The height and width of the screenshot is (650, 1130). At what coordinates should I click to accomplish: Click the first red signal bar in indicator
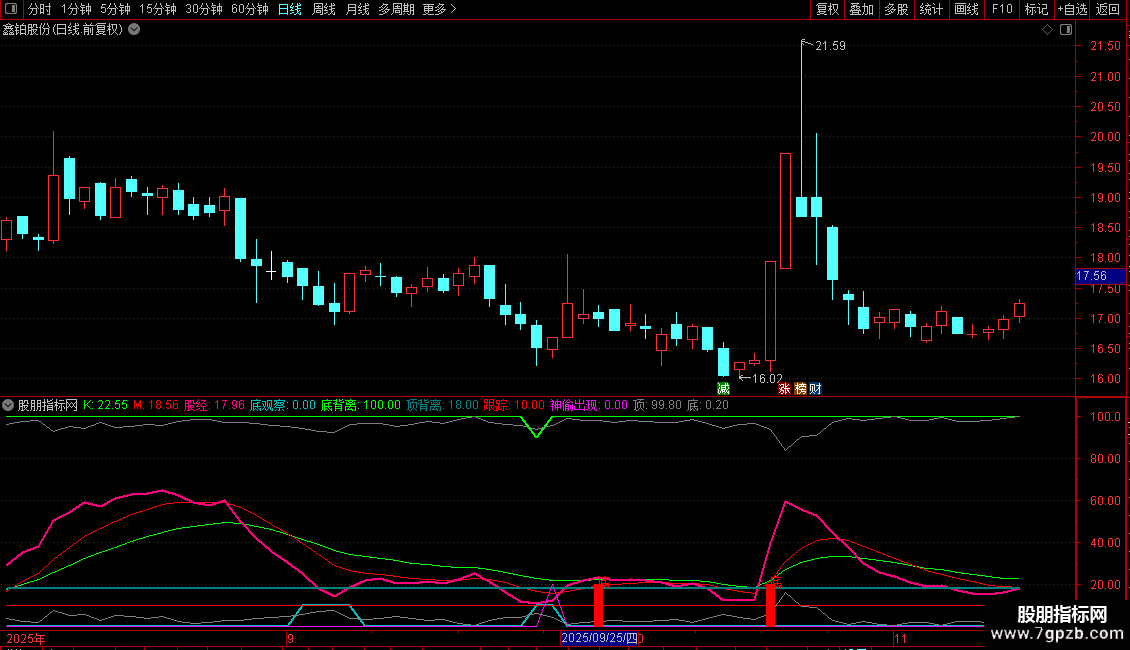coord(599,605)
